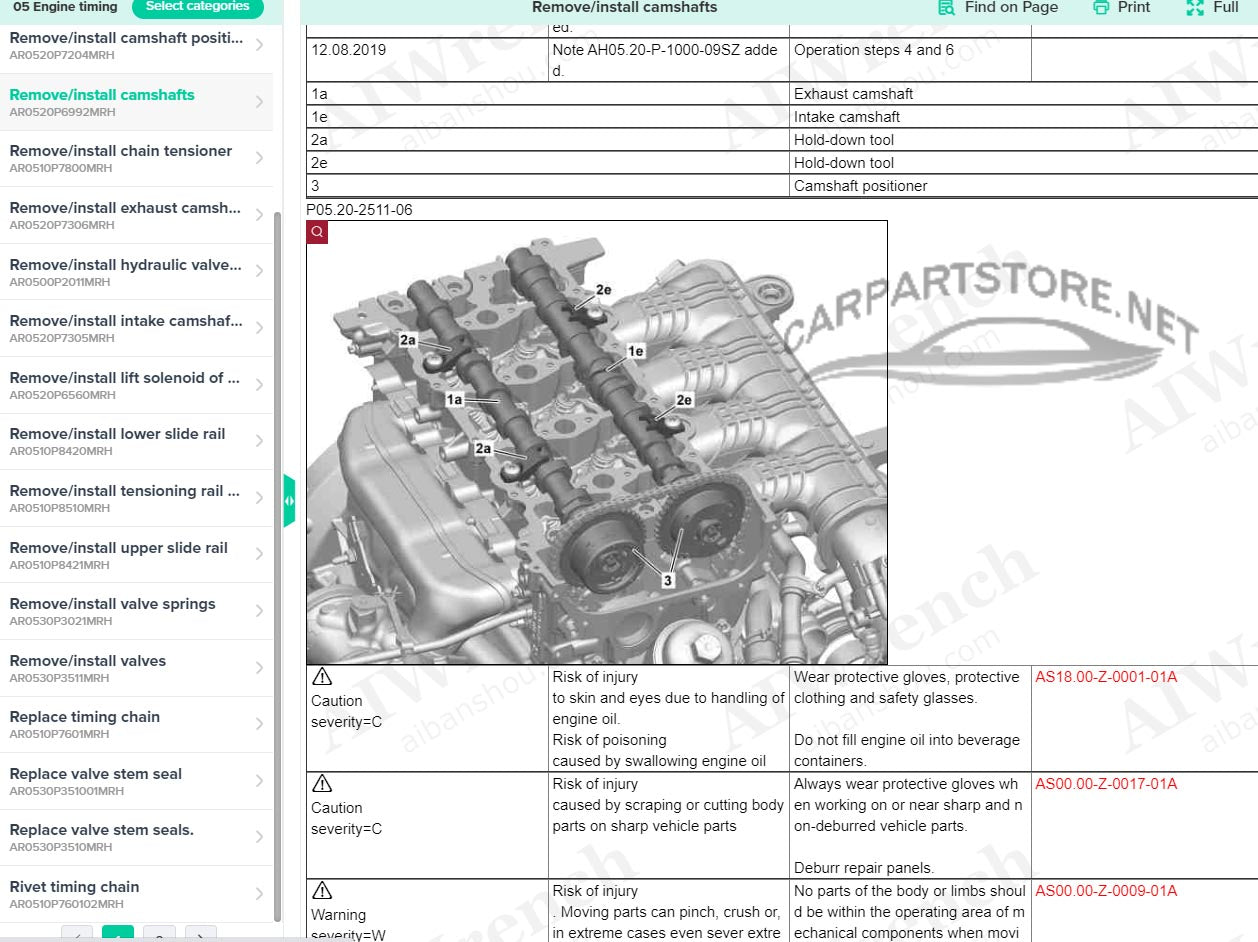
Task: Open Remove/install lower slide rail entry
Action: click(x=117, y=434)
